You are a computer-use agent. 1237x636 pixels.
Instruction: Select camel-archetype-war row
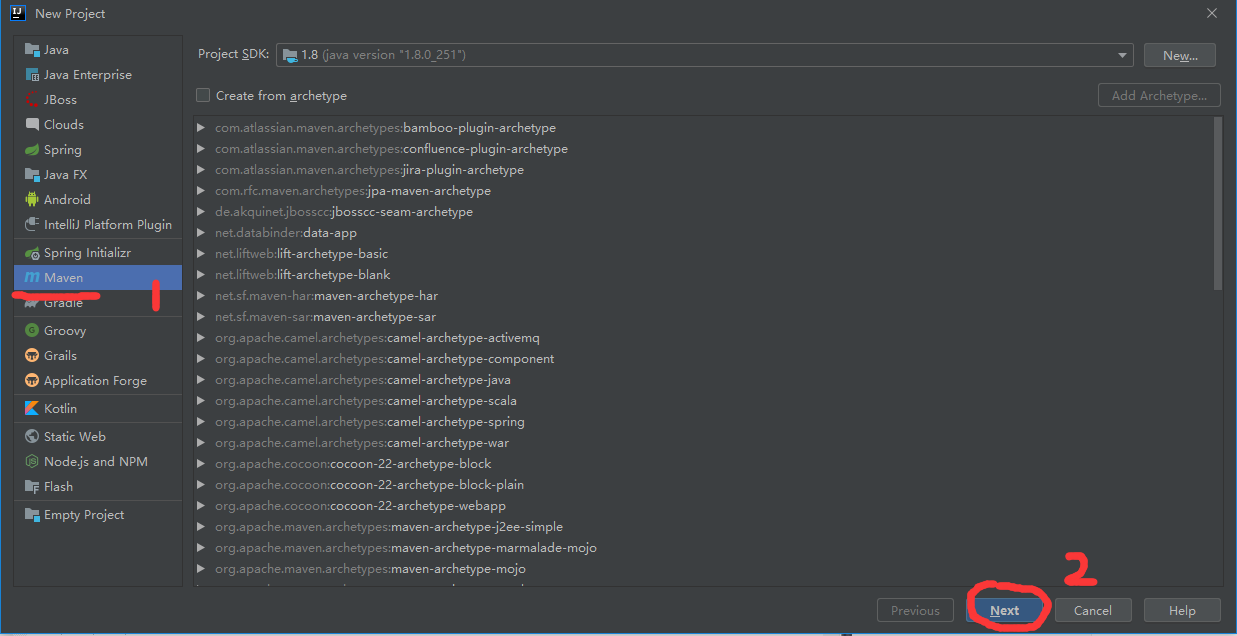pyautogui.click(x=702, y=443)
